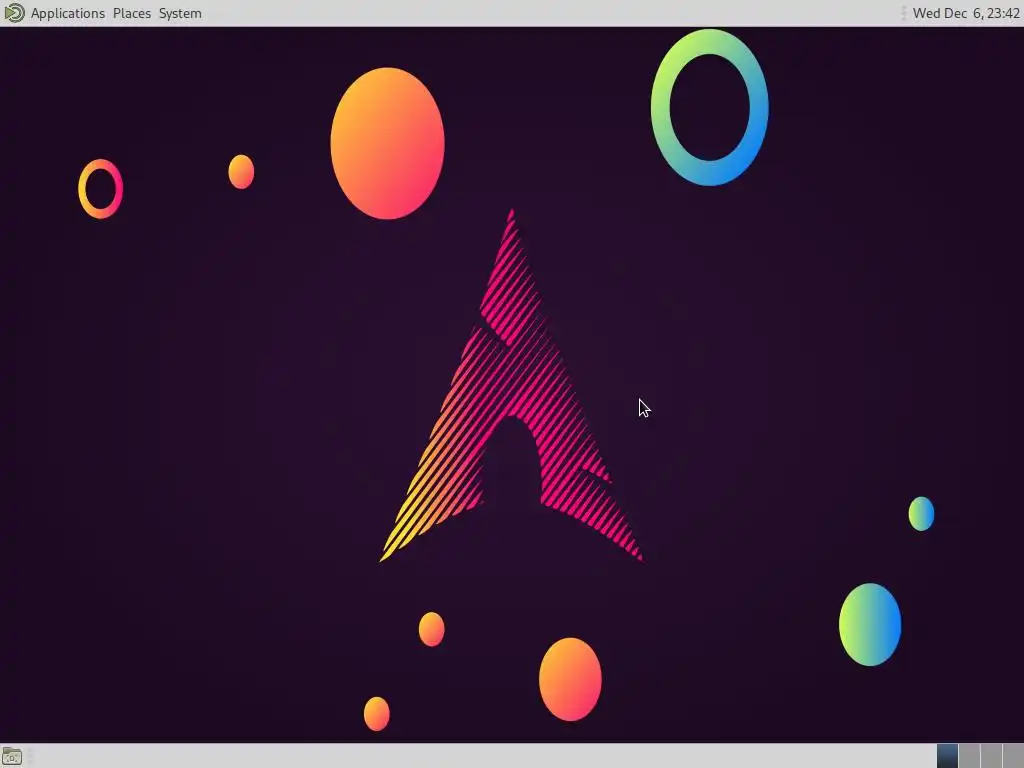Open the System menu
Viewport: 1024px width, 768px height.
(x=180, y=13)
